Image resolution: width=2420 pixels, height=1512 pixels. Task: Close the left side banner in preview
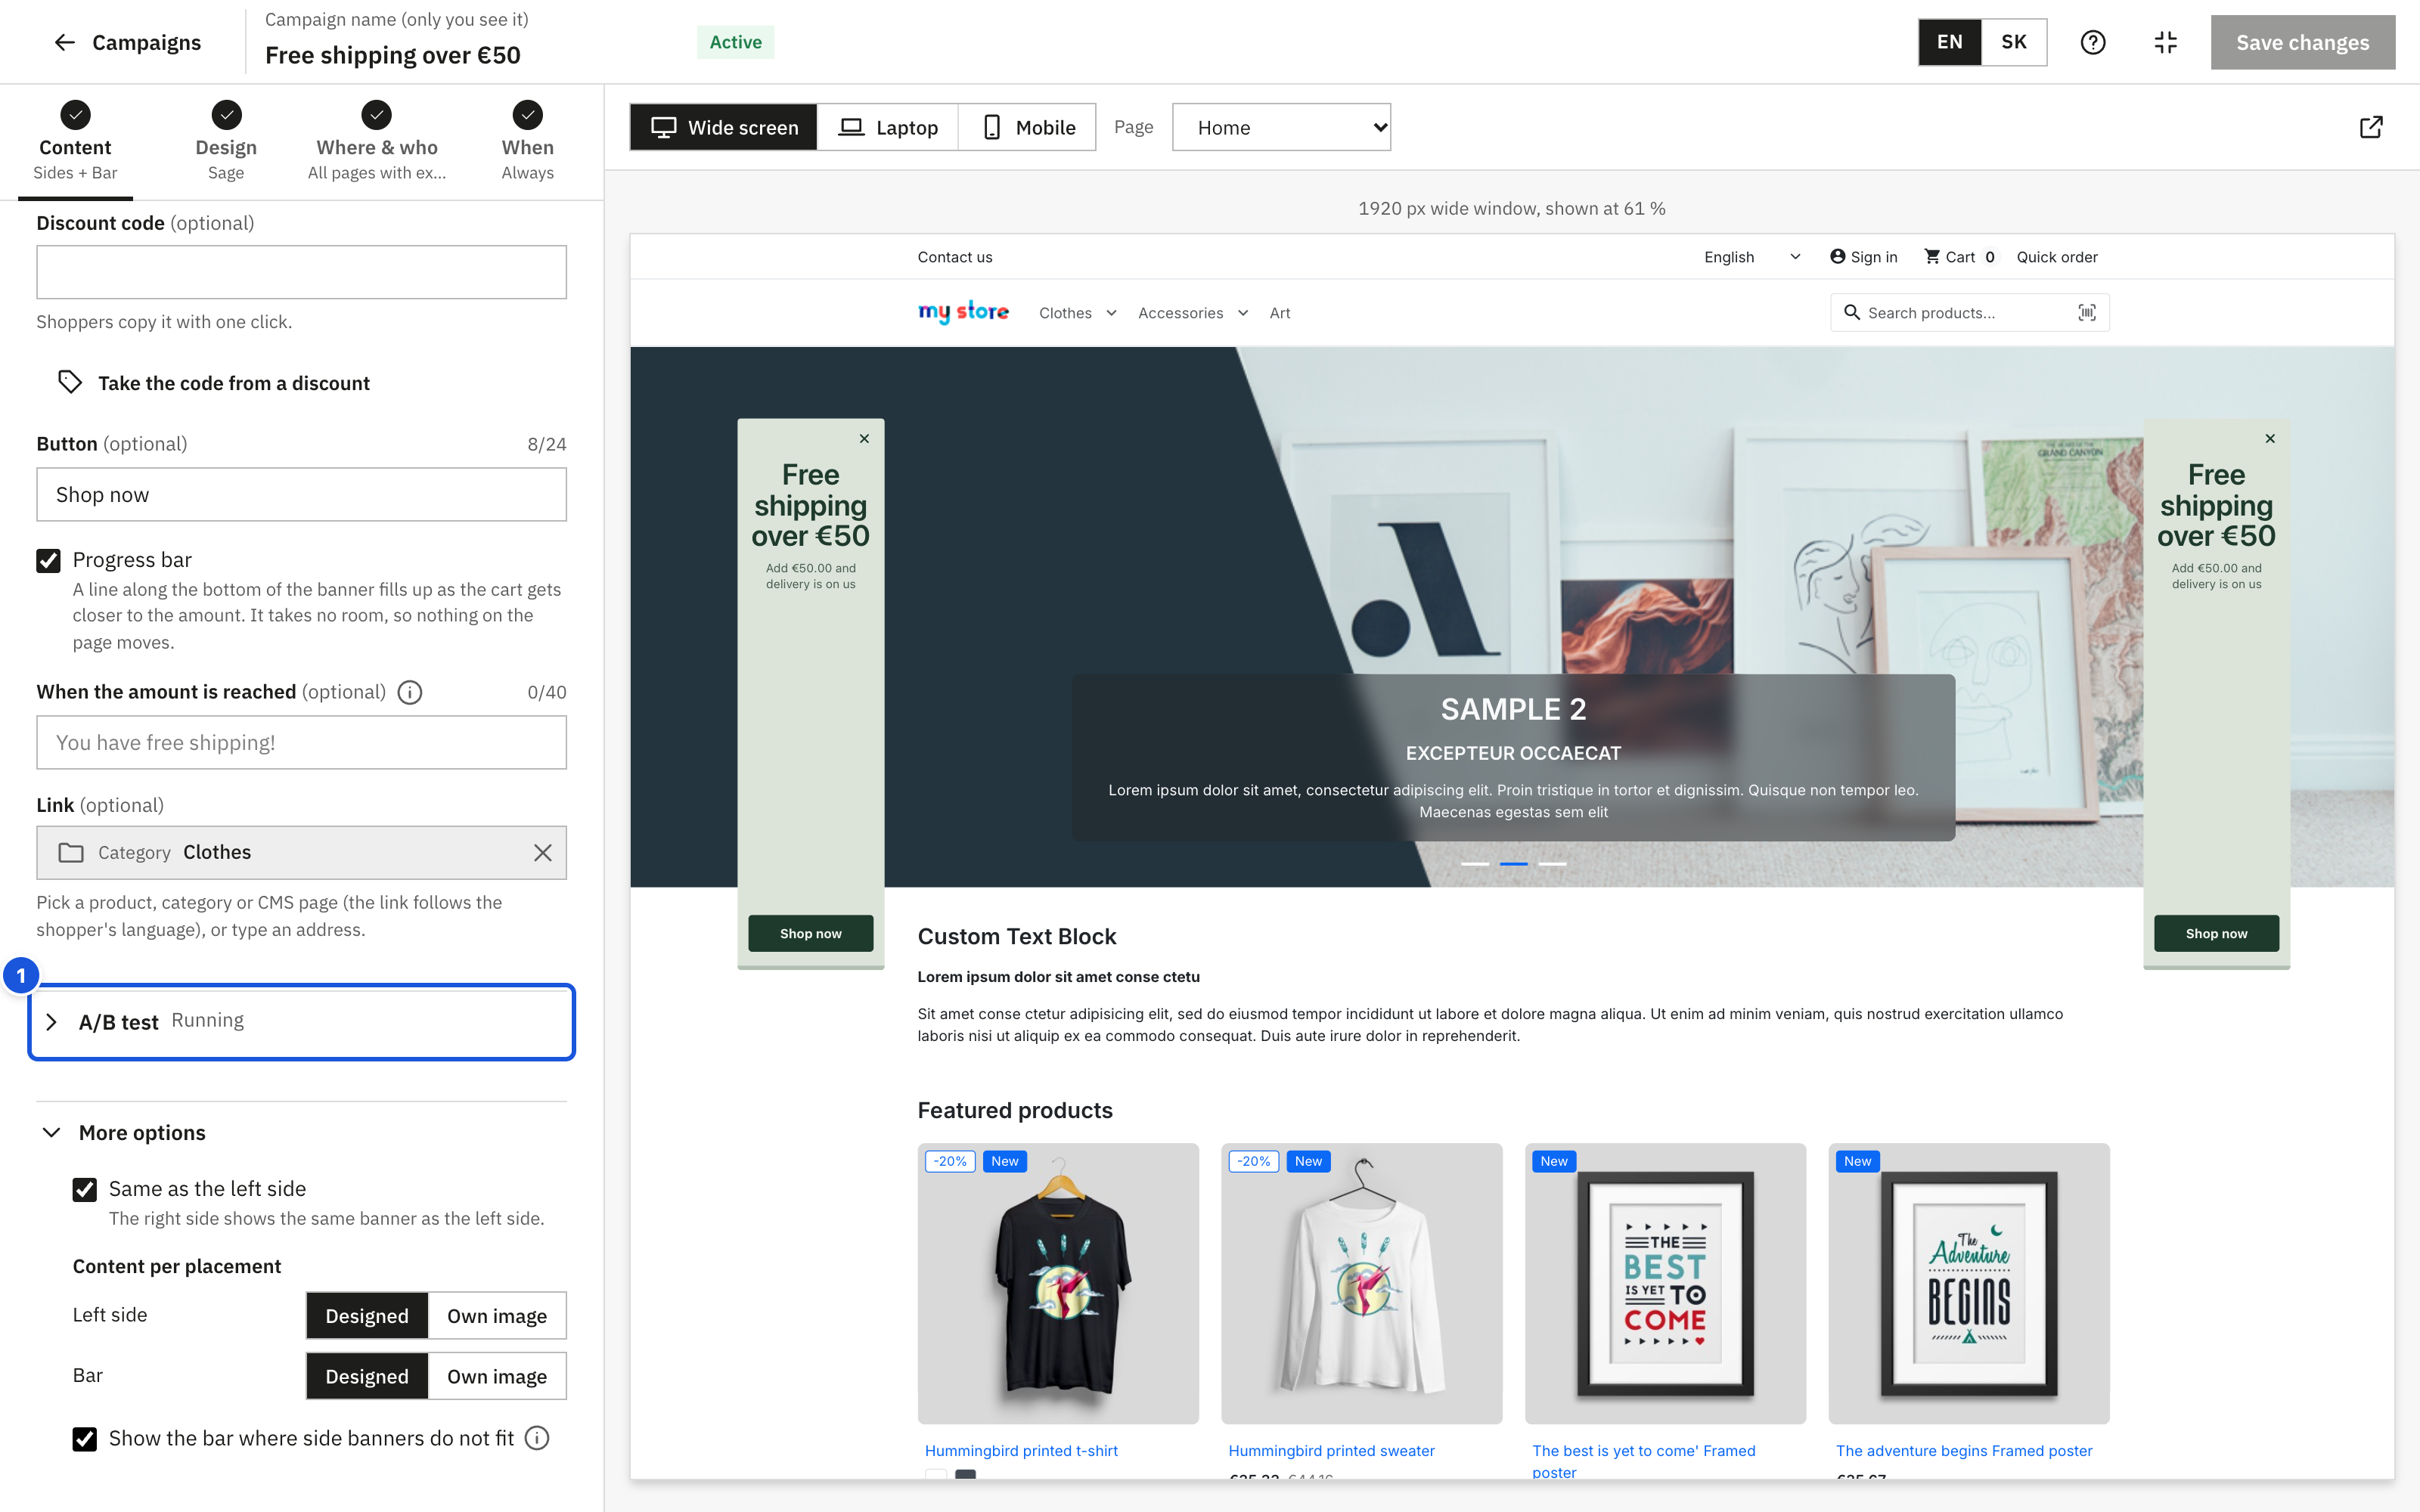pos(864,438)
